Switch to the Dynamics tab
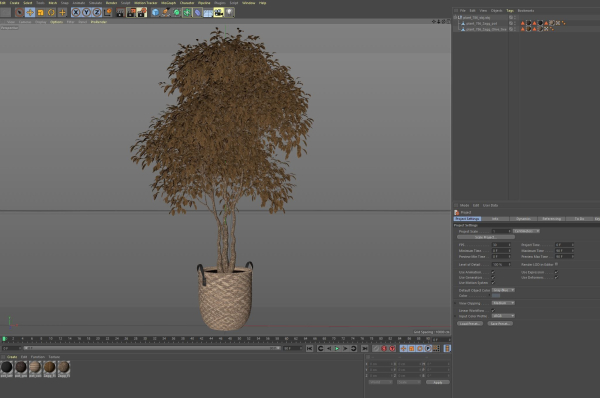 [x=523, y=219]
